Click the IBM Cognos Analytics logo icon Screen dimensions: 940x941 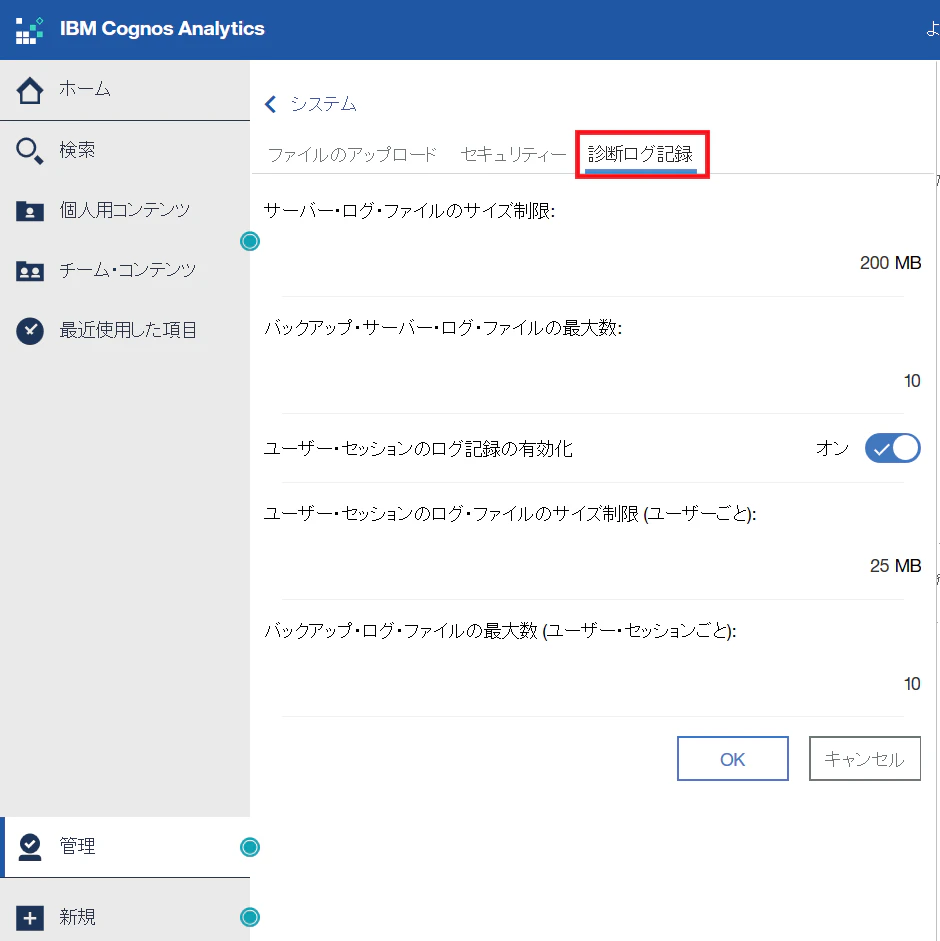click(29, 30)
